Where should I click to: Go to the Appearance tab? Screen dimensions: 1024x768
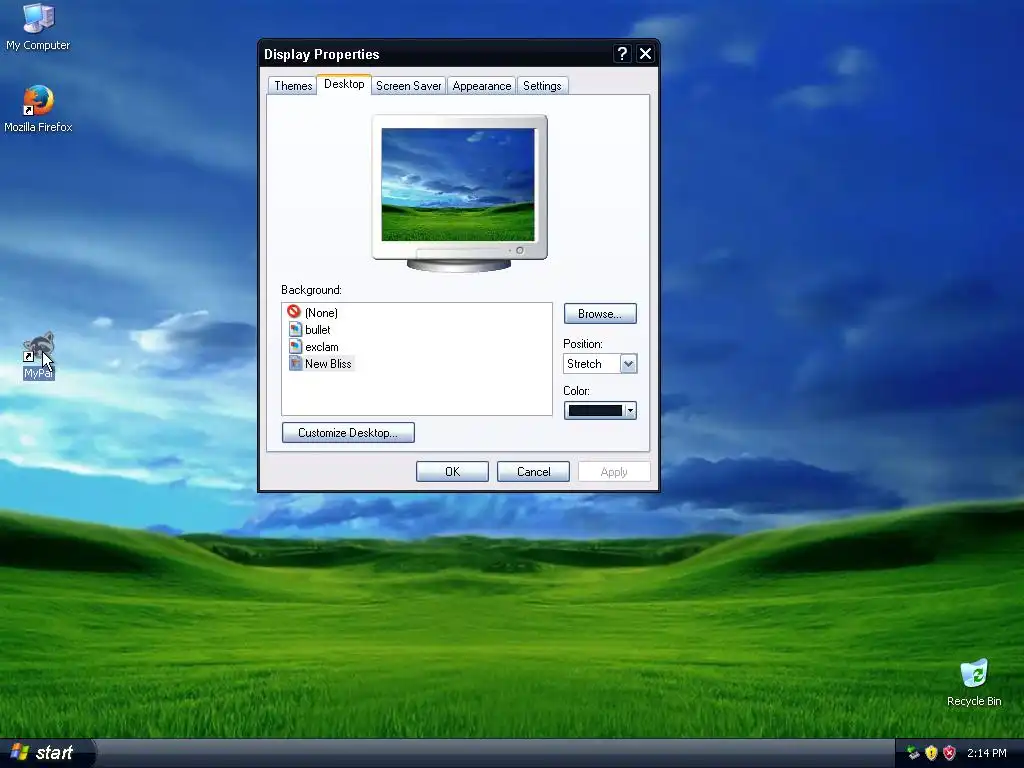482,86
